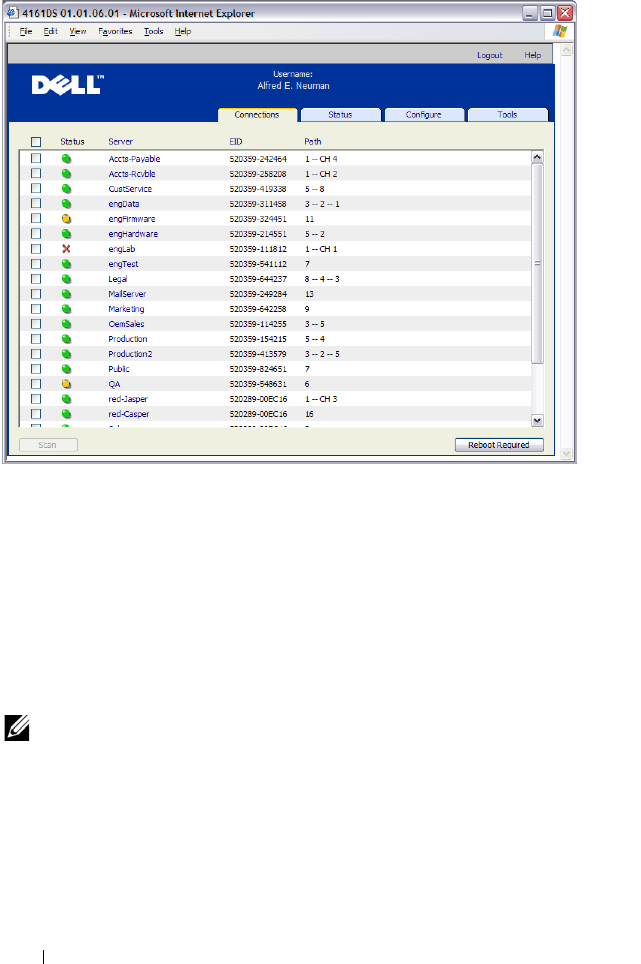This screenshot has width=641, height=964.
Task: Click the Dell logo
Action: [68, 85]
